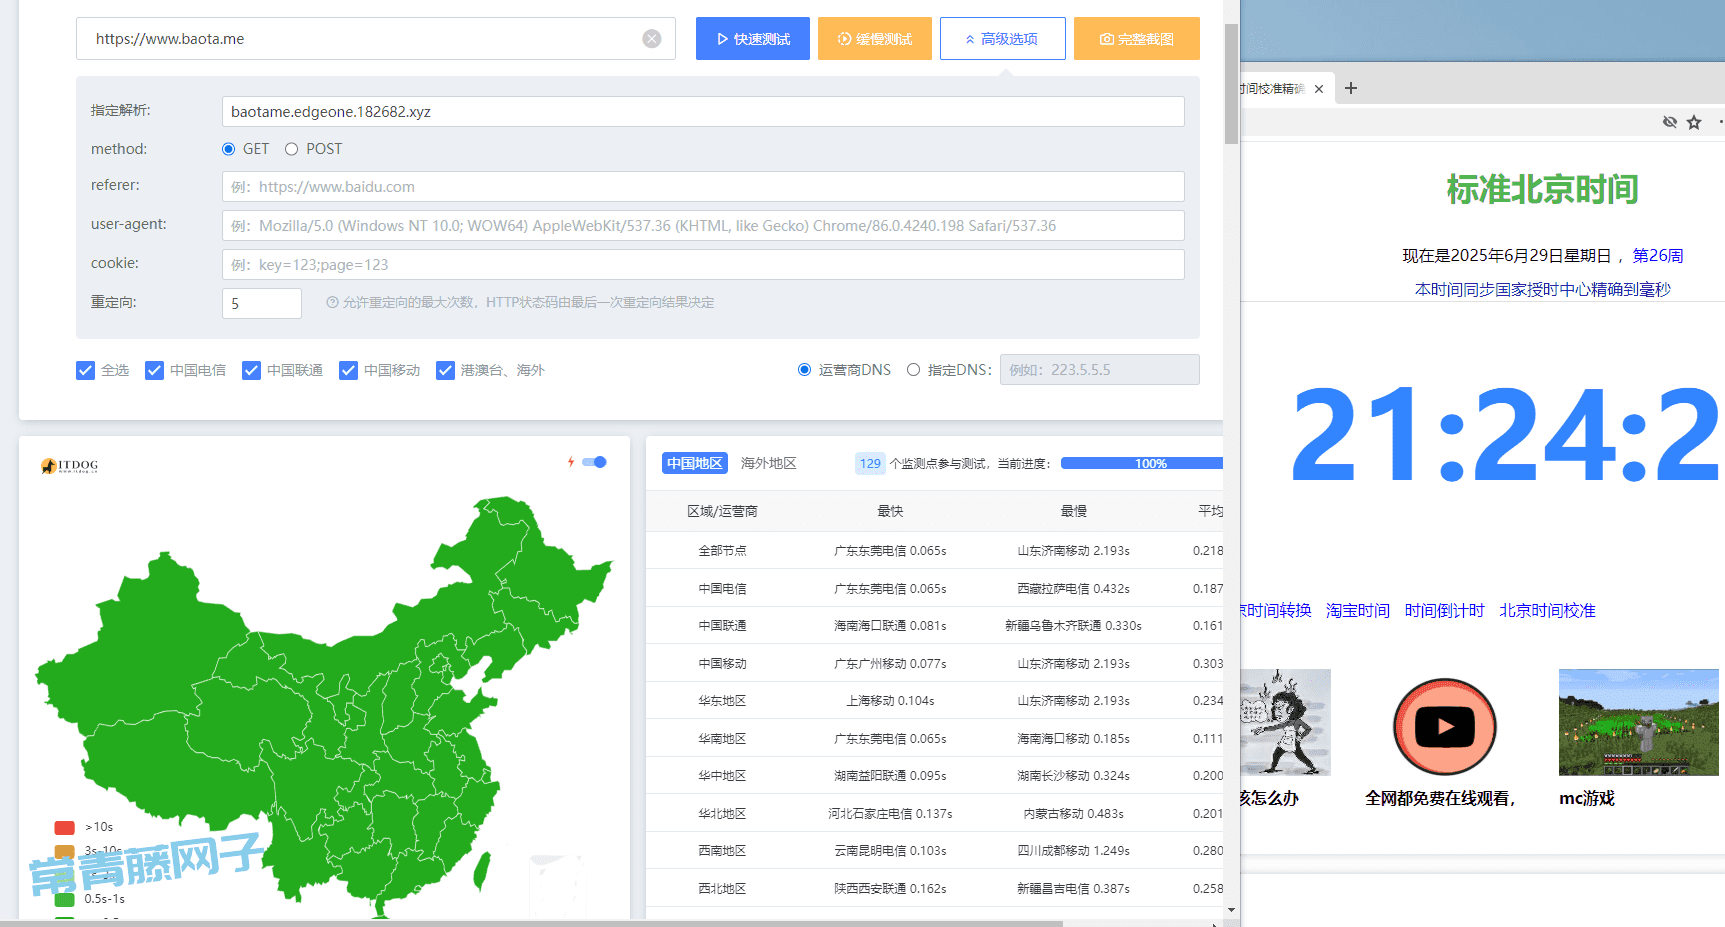
Task: Toggle the map panel's lightning switch
Action: coord(595,462)
